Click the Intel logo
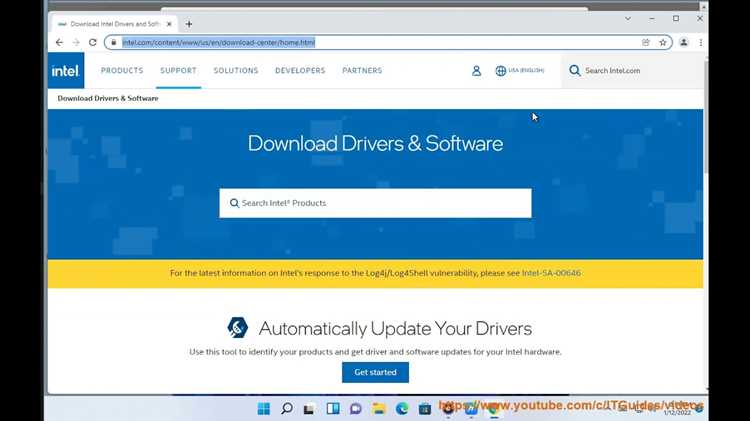Screen dimensions: 750x421 pyautogui.click(x=66, y=71)
